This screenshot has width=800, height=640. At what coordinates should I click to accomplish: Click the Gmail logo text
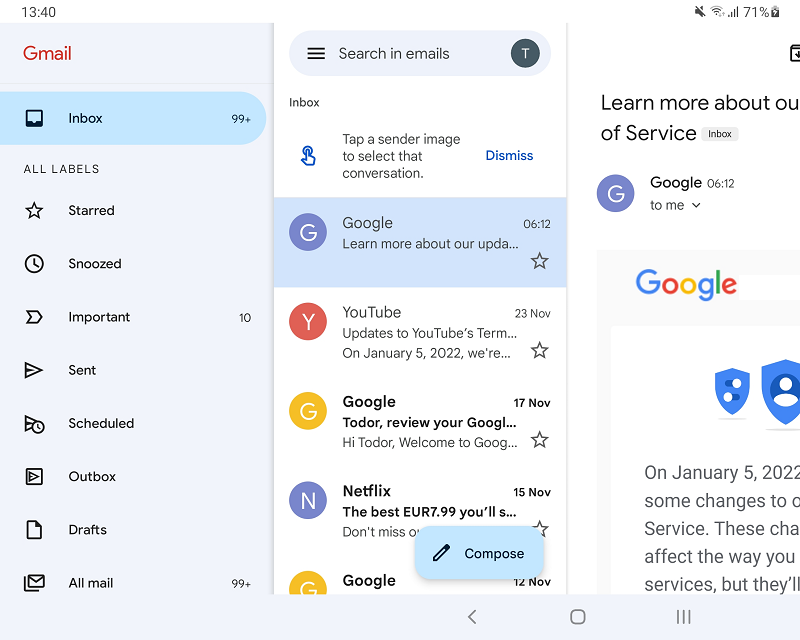click(x=47, y=54)
